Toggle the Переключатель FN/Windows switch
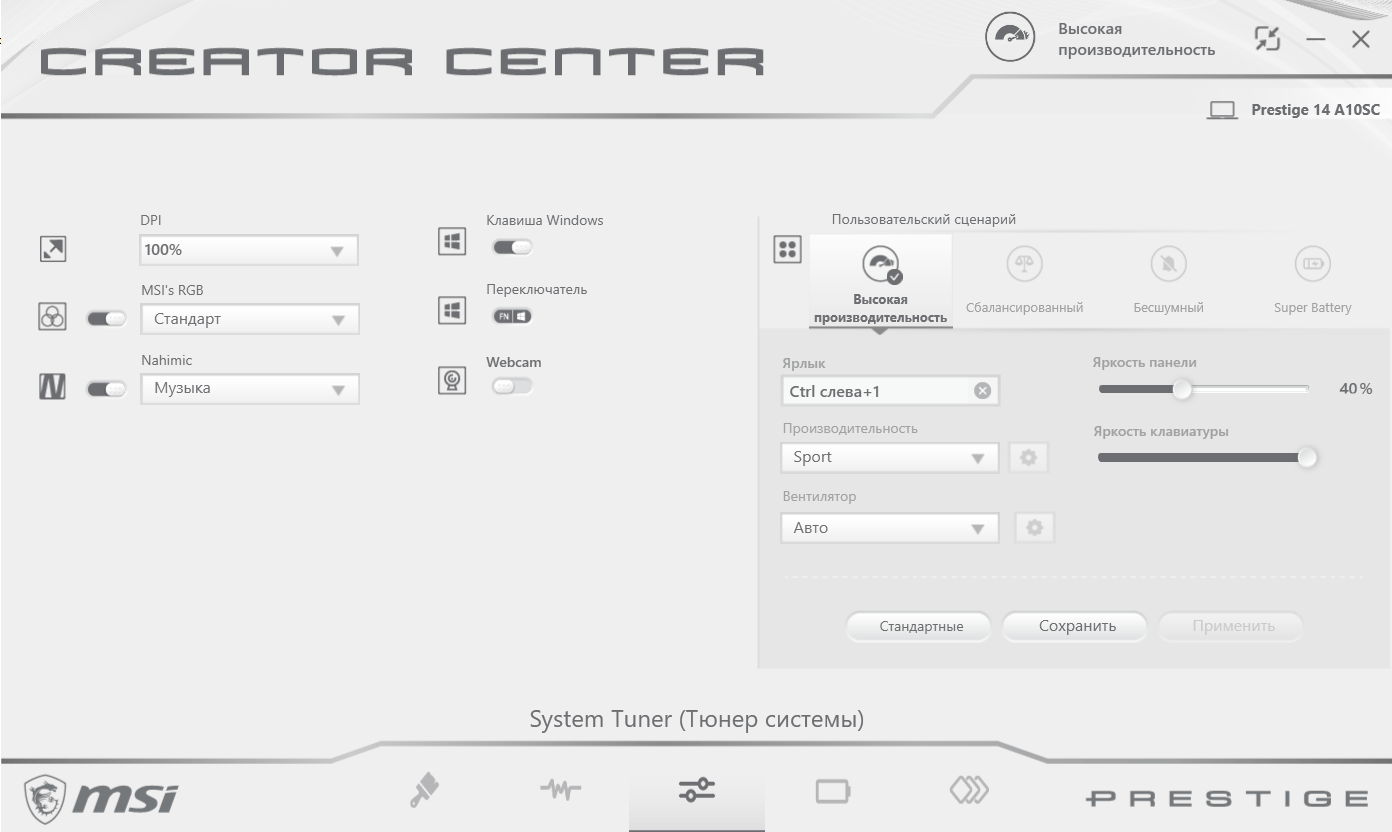 click(x=512, y=316)
